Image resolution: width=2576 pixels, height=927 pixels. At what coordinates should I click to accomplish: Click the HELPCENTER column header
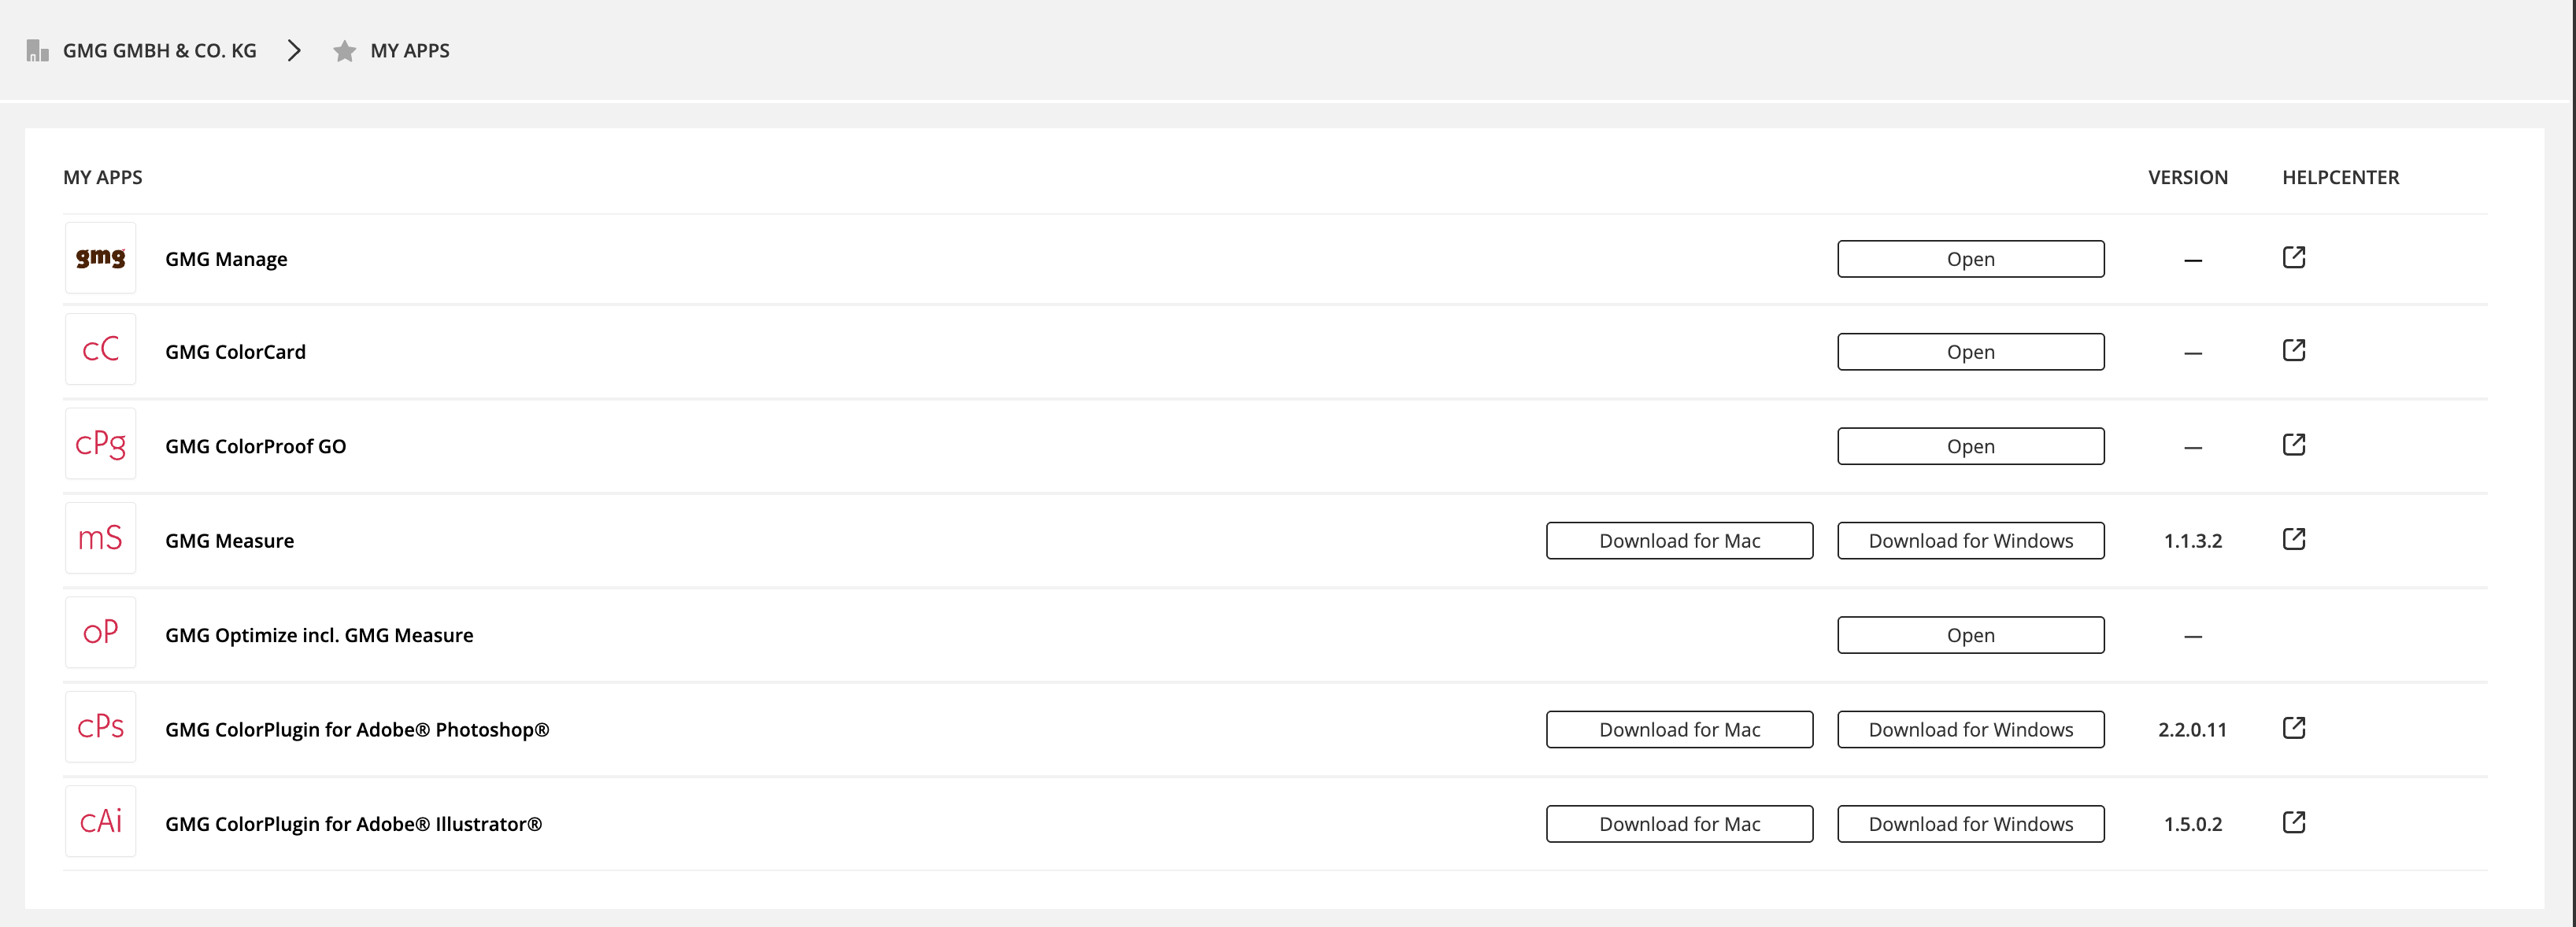[2340, 177]
